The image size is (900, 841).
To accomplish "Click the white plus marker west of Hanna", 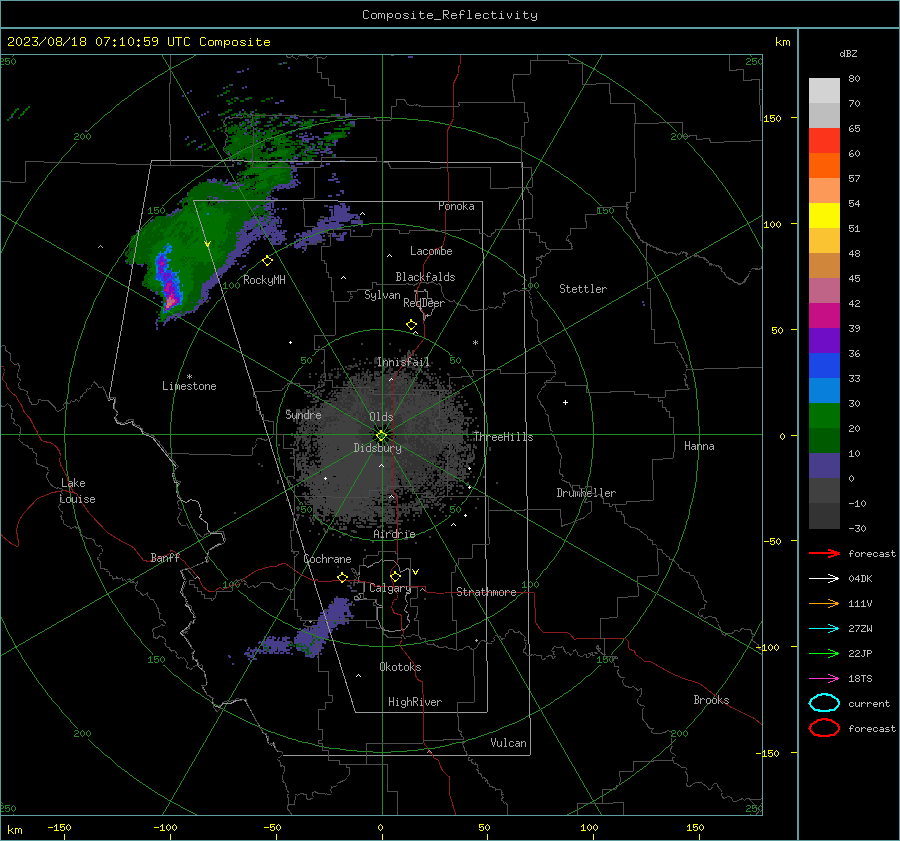I will 565,402.
